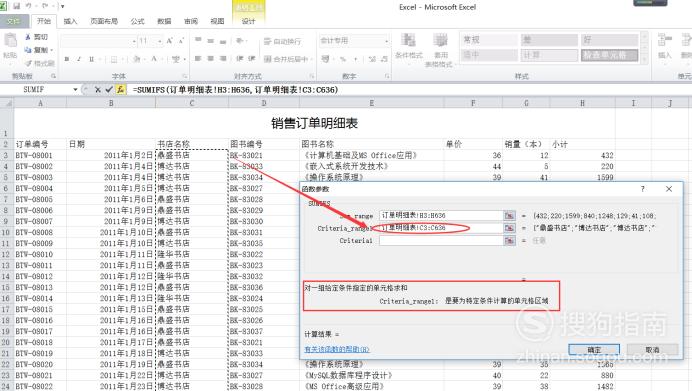This screenshot has width=692, height=391.
Task: Collapse the dialog using Sum_range selector button
Action: click(509, 215)
